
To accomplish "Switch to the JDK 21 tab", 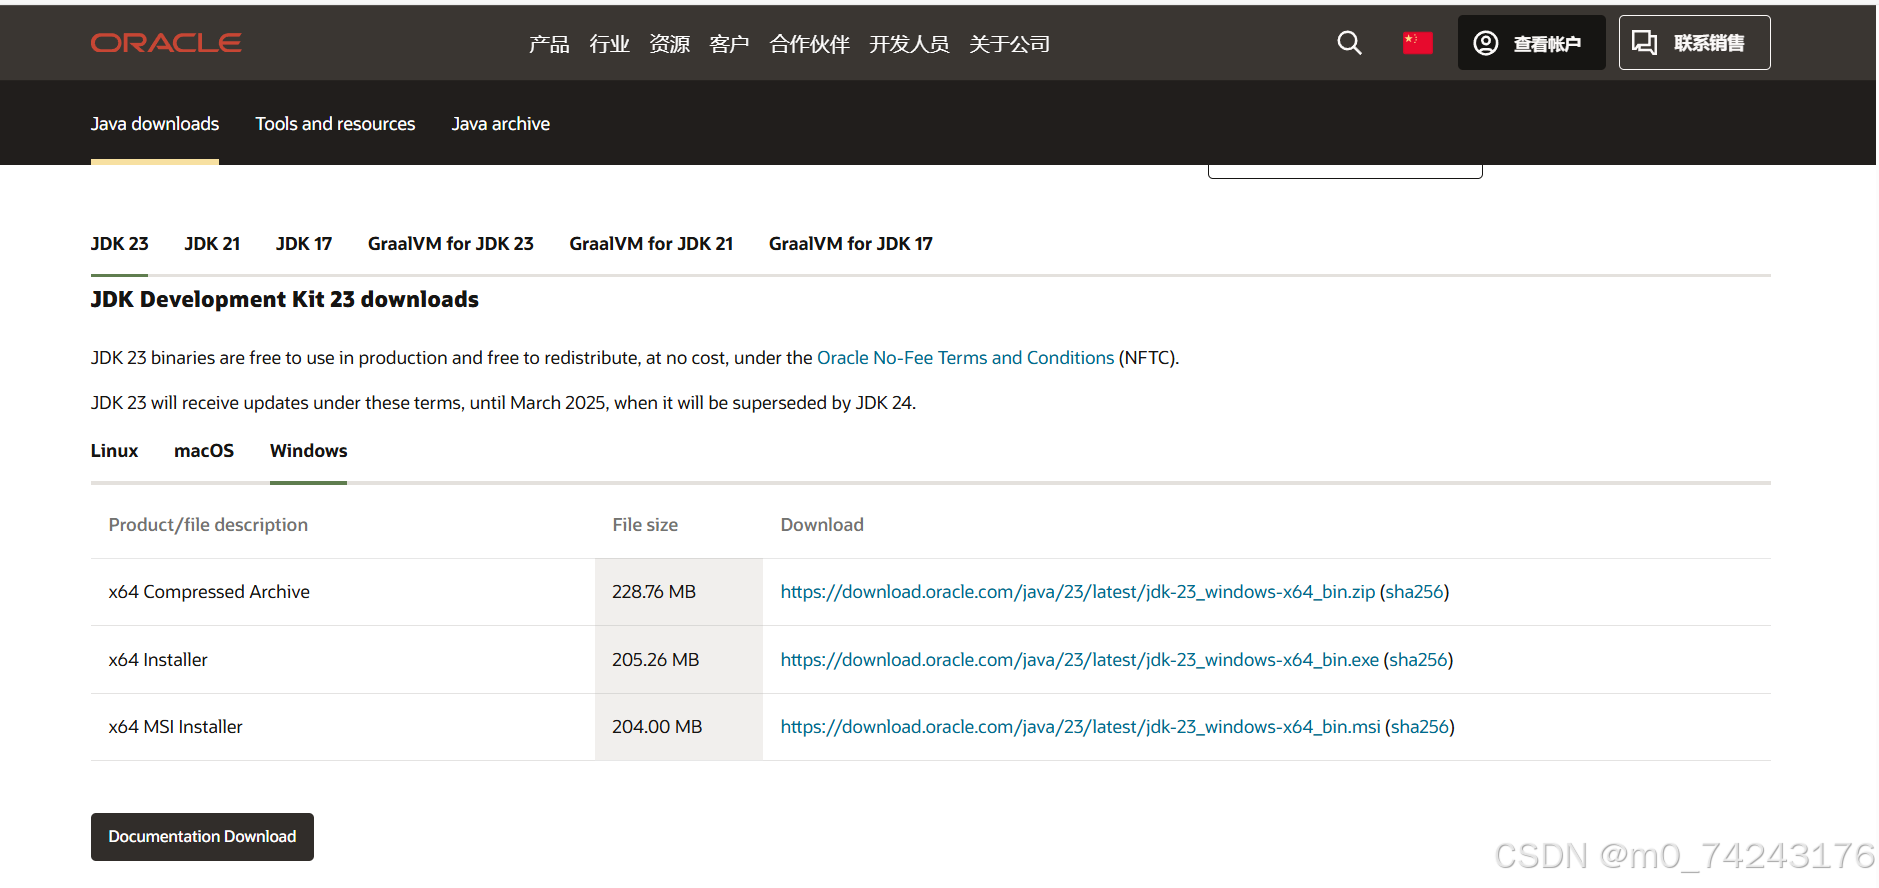I will click(x=212, y=244).
